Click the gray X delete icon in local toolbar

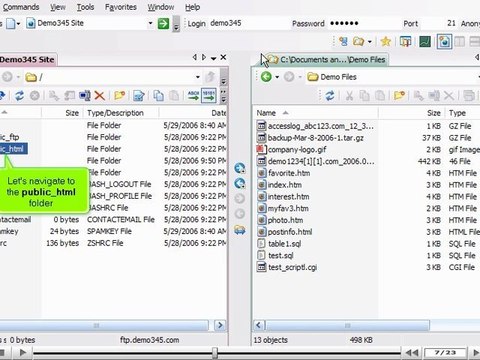coord(449,96)
